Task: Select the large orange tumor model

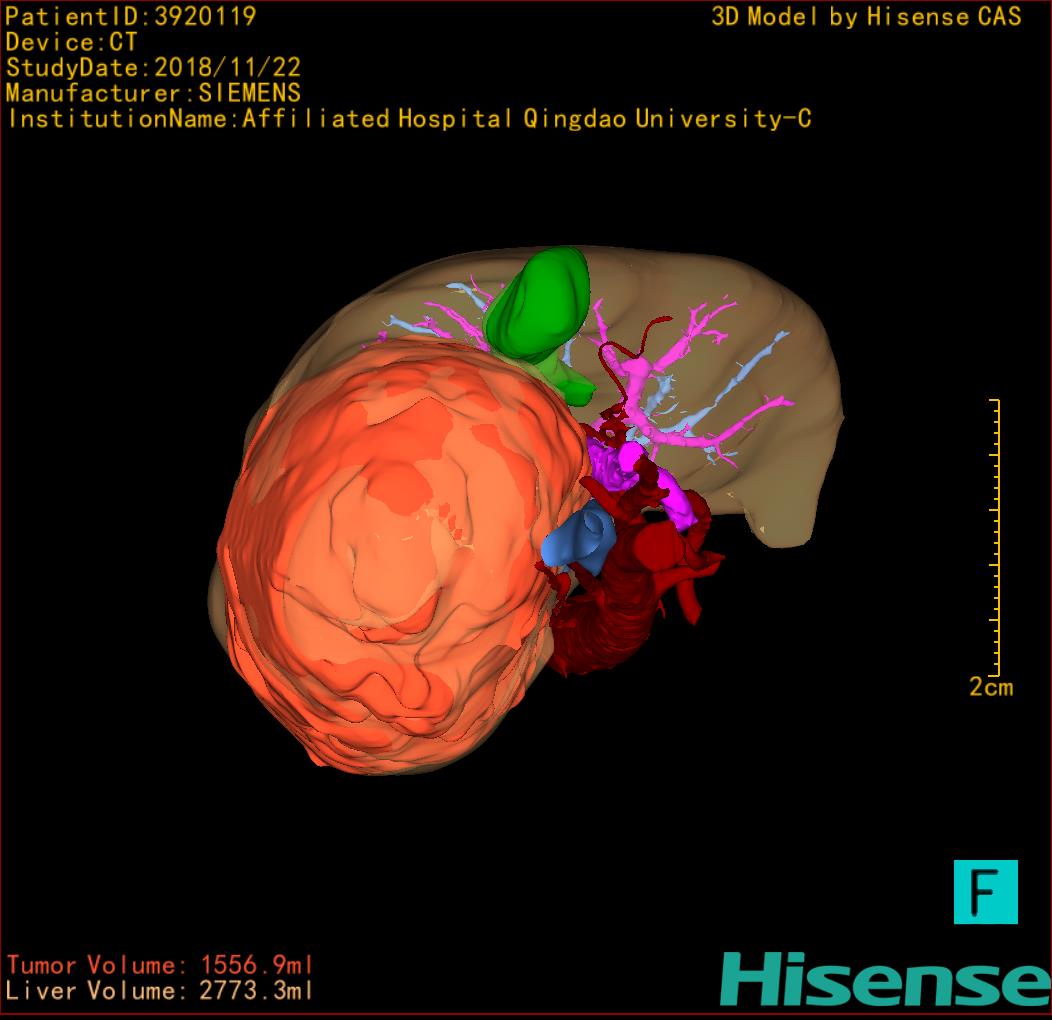Action: click(x=390, y=560)
